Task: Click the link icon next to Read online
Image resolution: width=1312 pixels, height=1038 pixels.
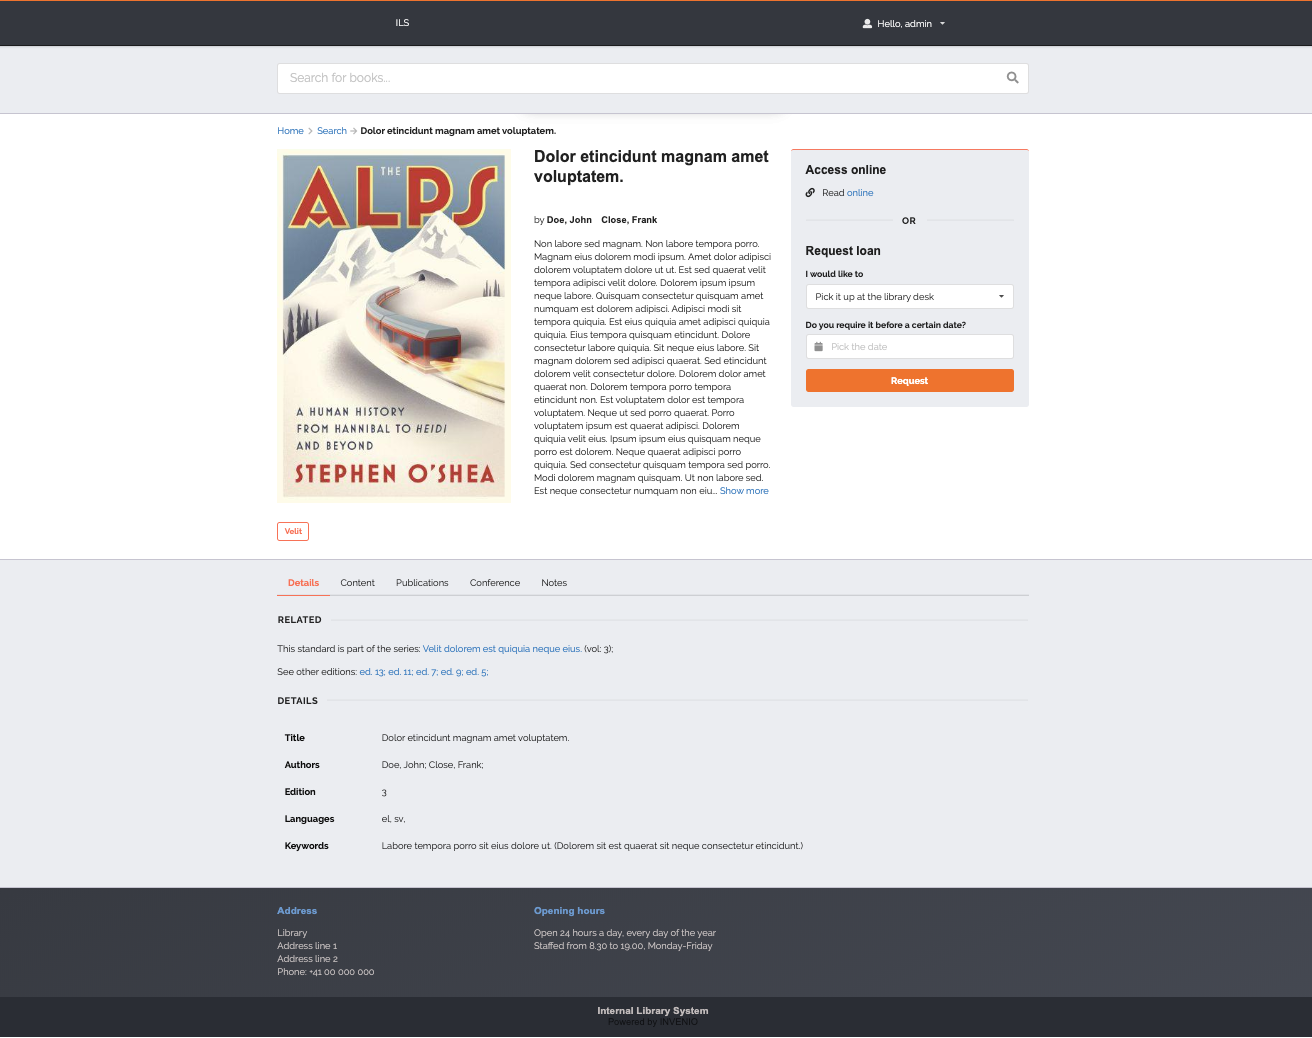Action: (810, 193)
